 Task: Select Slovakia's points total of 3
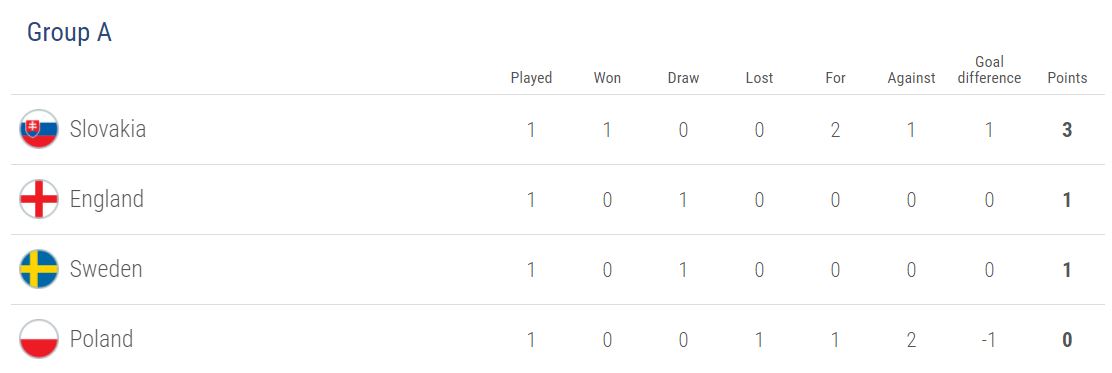(1067, 130)
